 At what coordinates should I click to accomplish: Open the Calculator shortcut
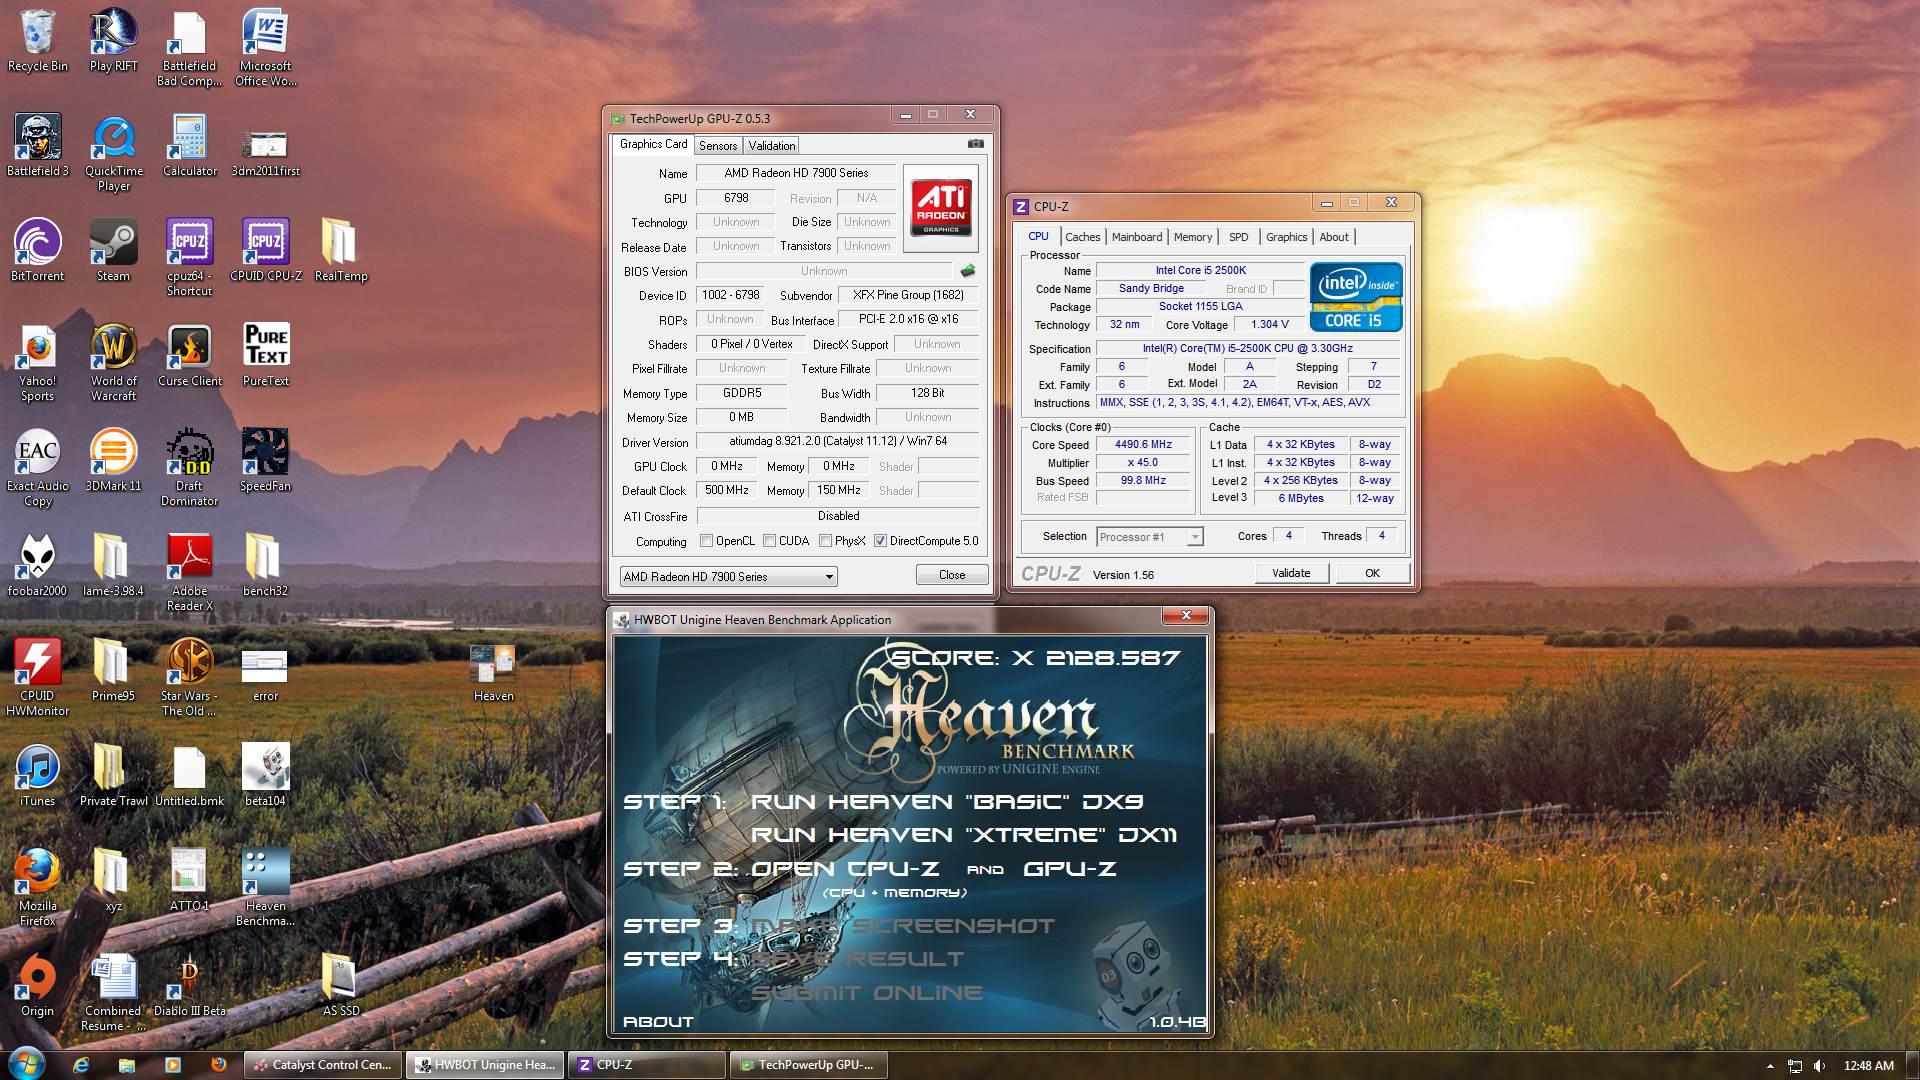190,146
